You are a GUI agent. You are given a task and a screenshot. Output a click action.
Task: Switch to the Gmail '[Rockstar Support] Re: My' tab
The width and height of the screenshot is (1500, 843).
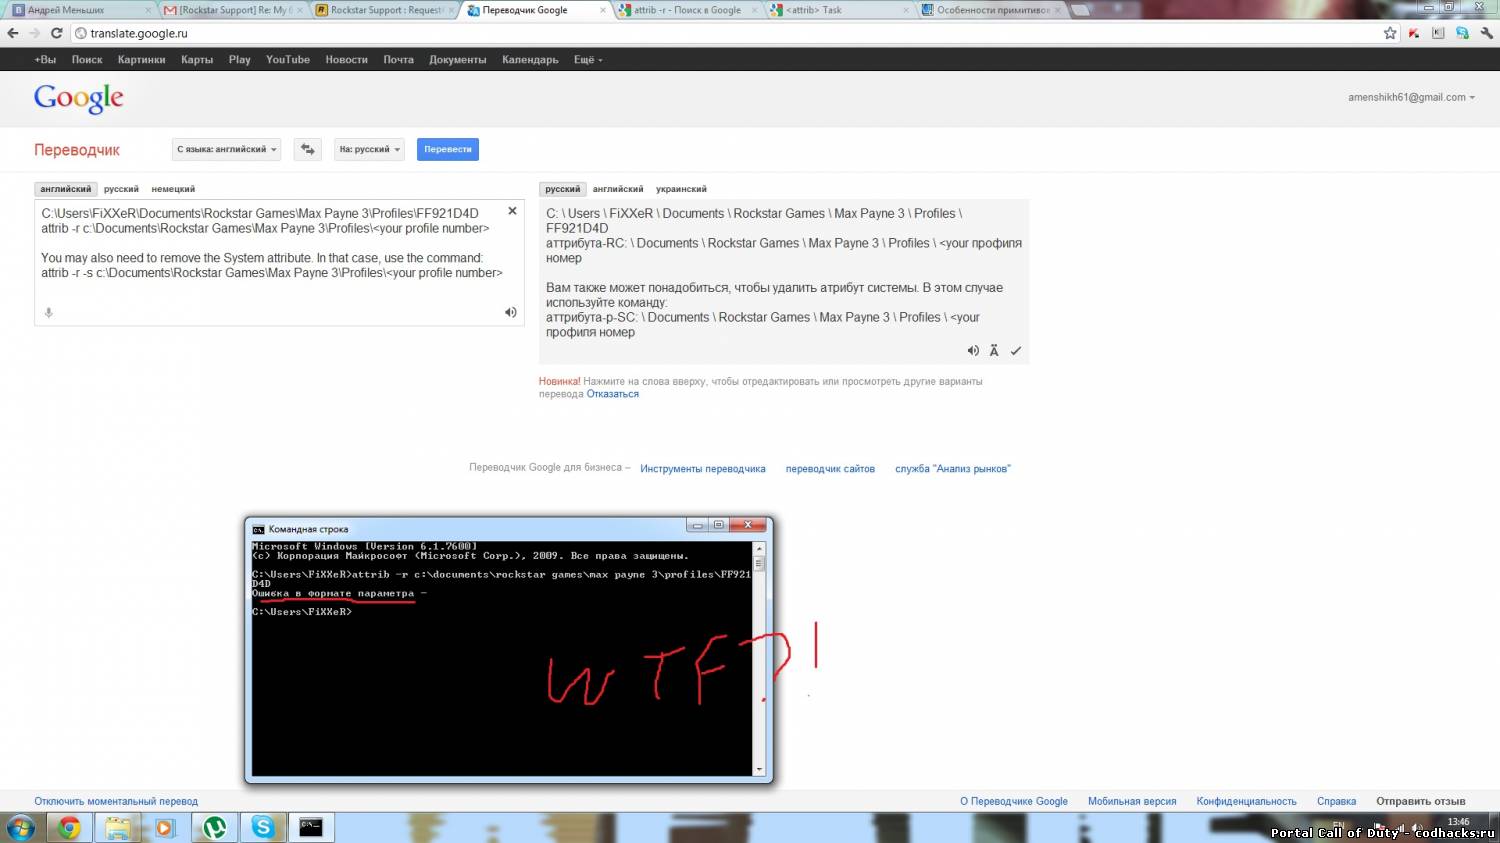click(232, 10)
